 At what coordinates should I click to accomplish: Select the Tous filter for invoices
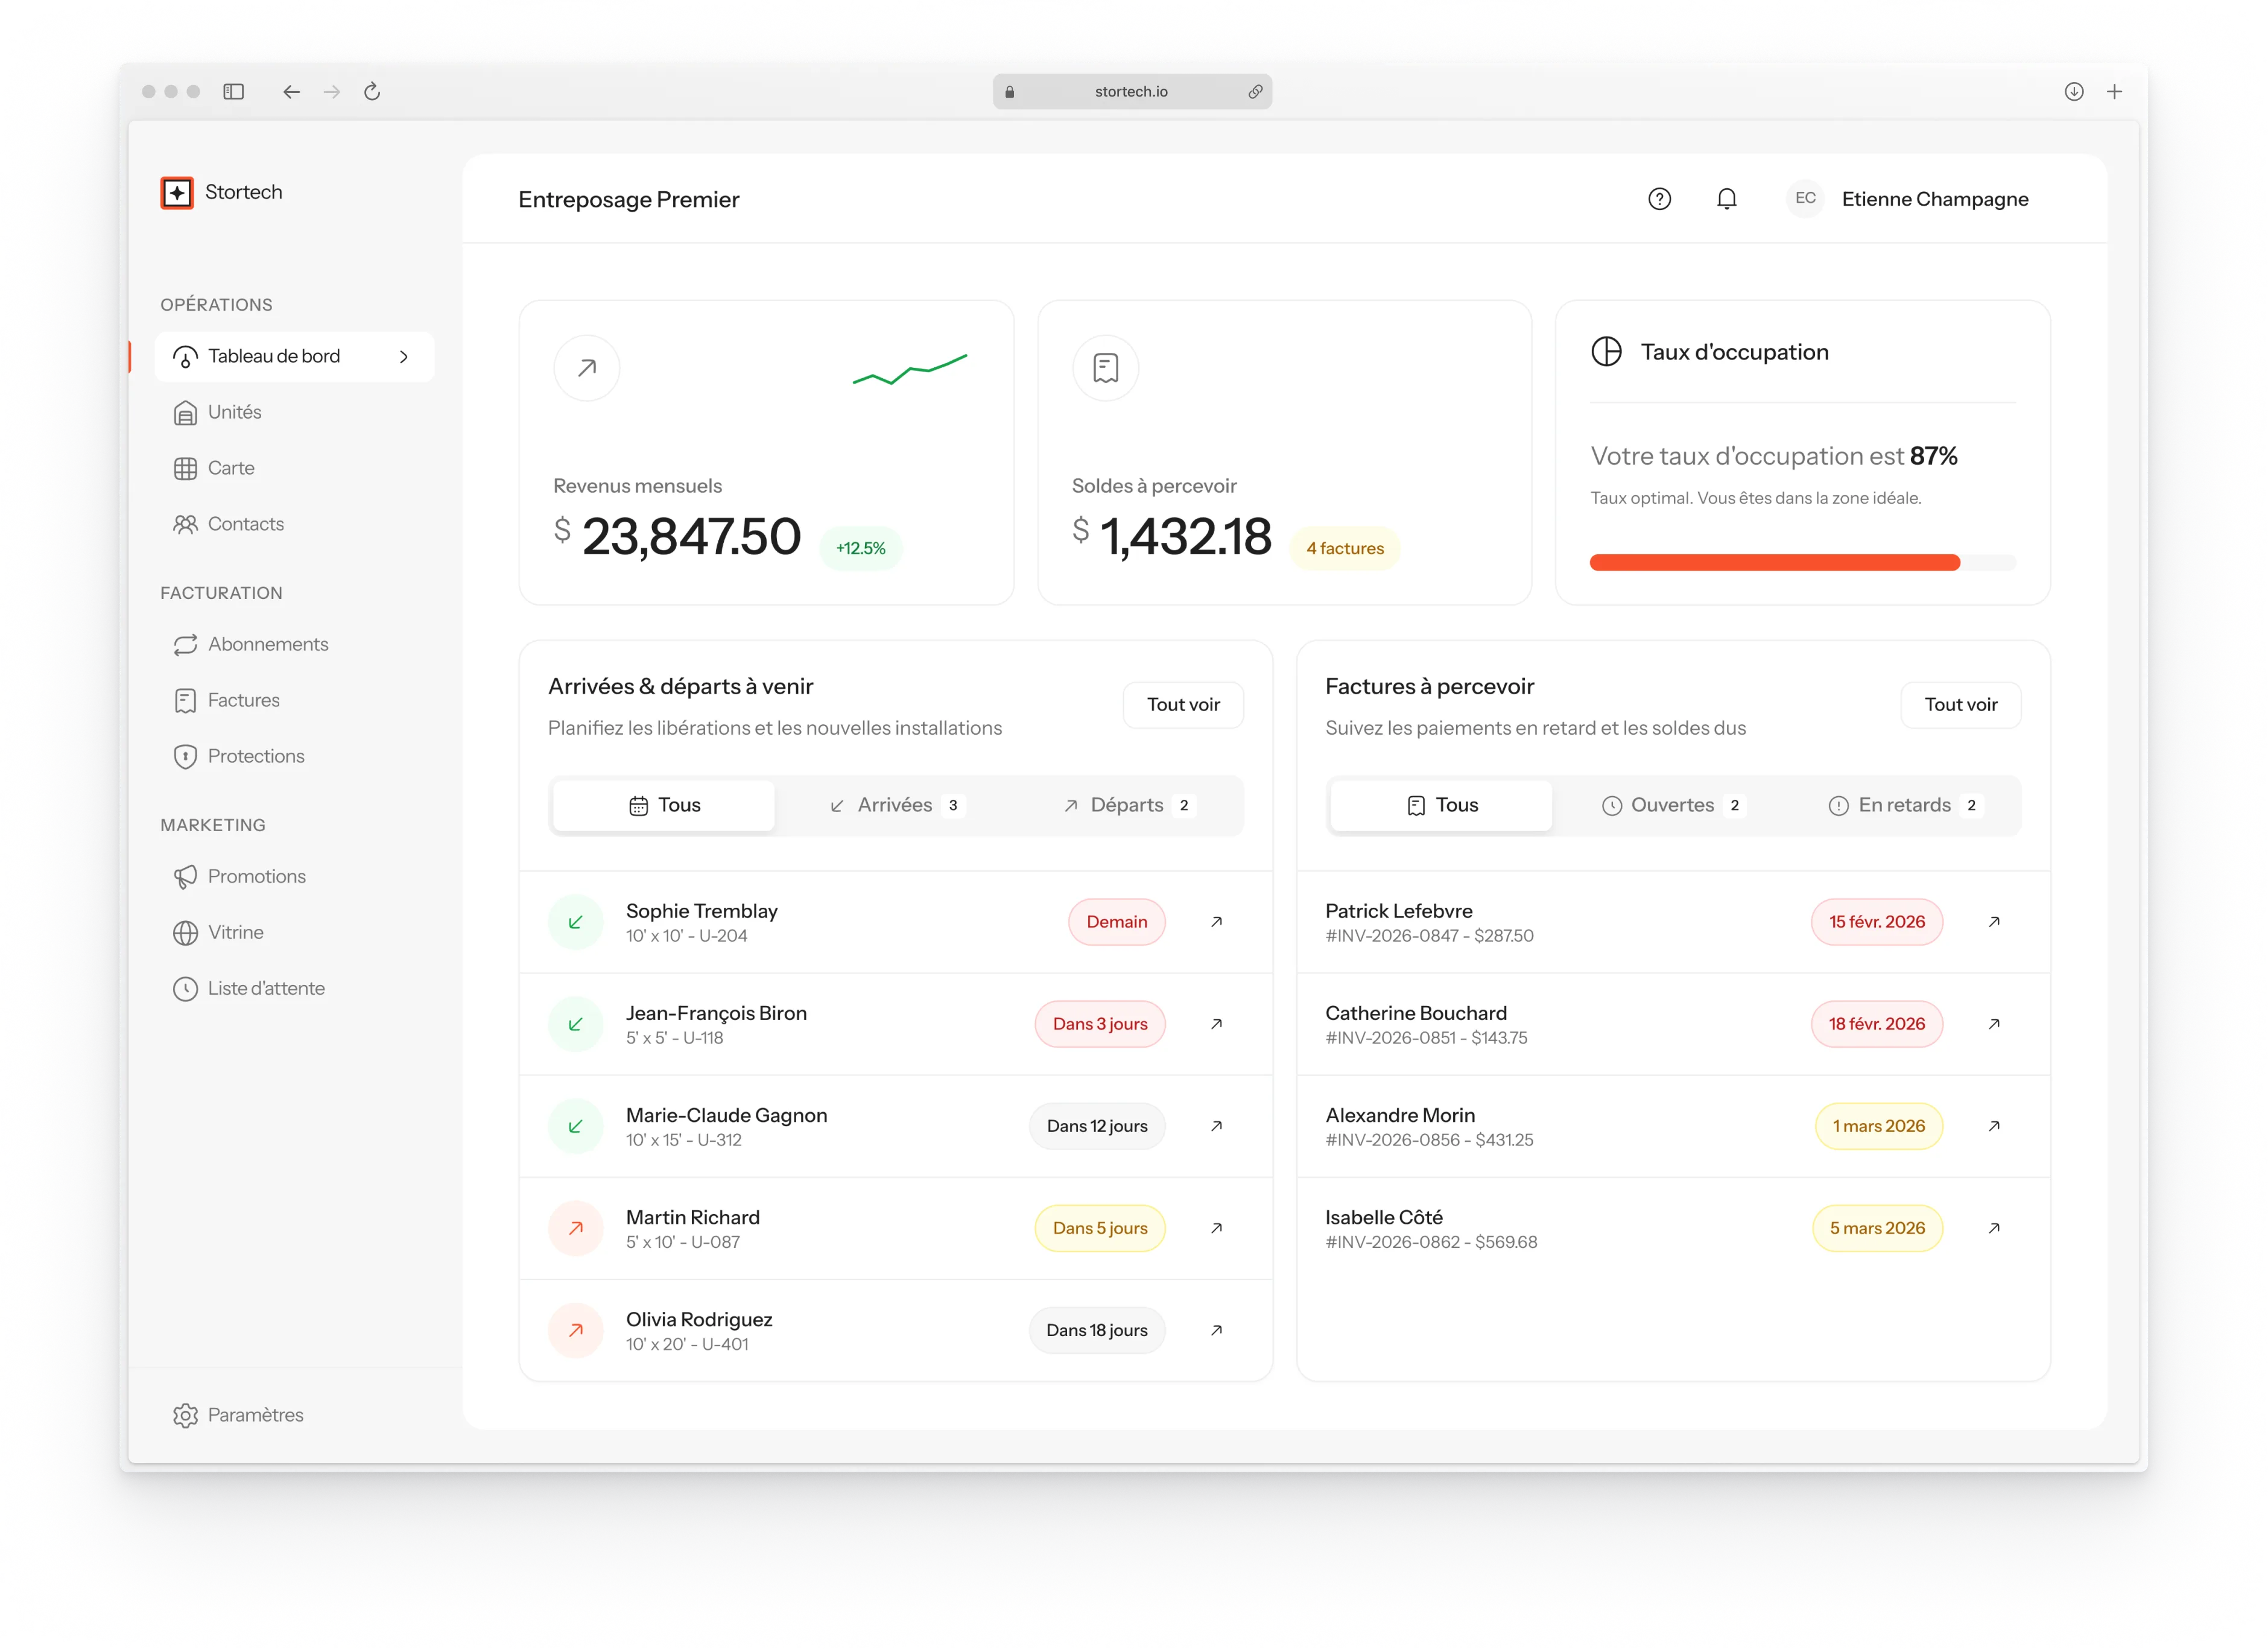1440,804
